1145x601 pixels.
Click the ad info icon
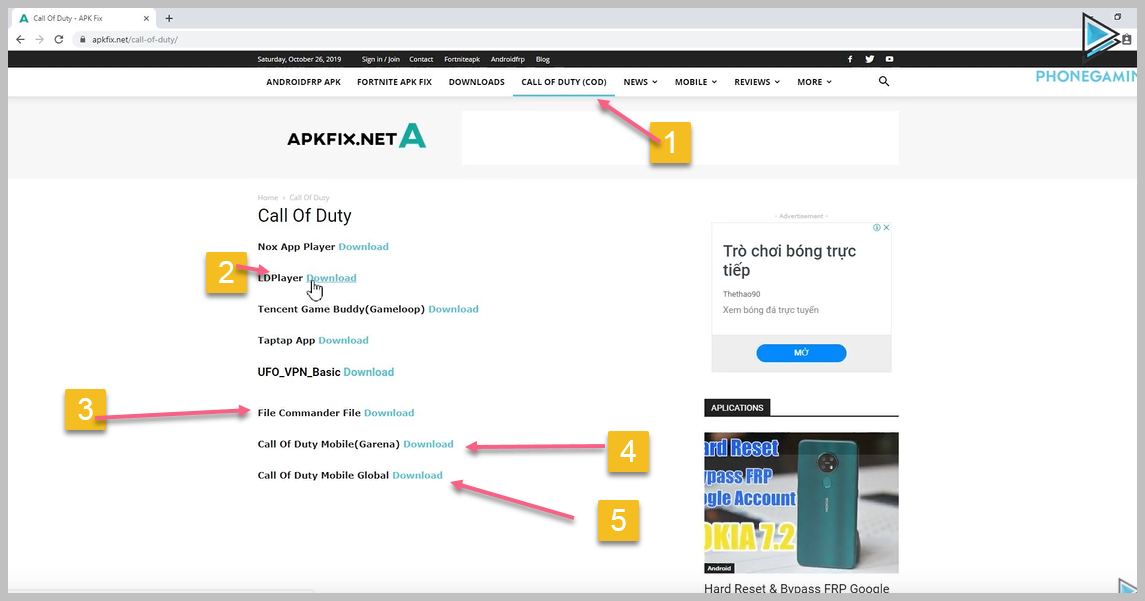[x=877, y=228]
